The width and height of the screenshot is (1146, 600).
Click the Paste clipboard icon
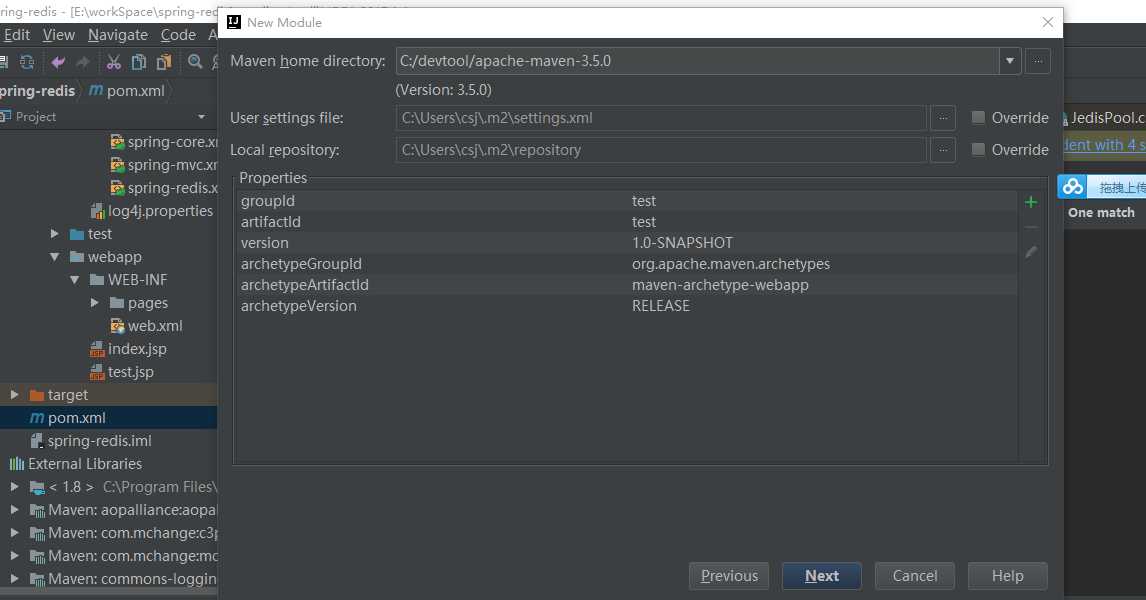[x=164, y=62]
